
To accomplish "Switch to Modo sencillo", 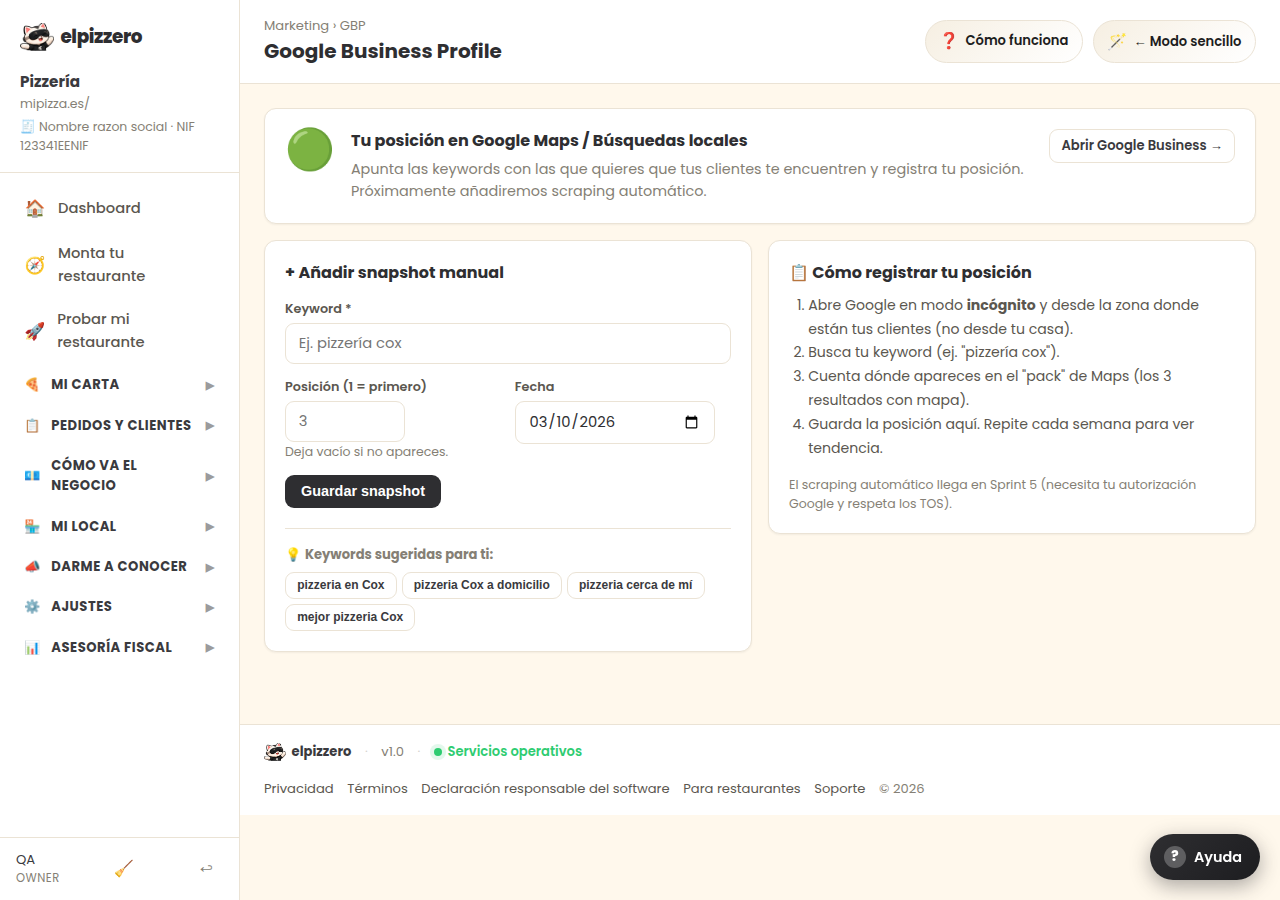I will click(x=1174, y=41).
